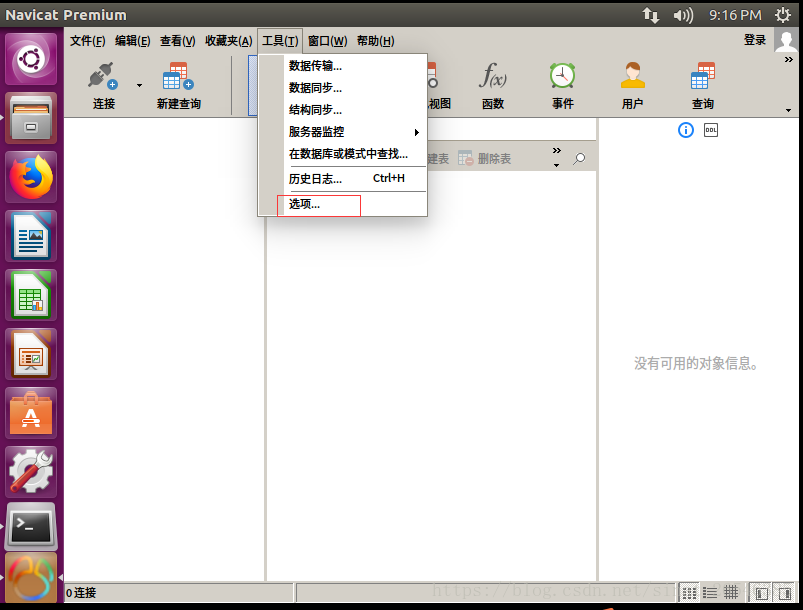Click the Connection (连接) plug icon
Image resolution: width=803 pixels, height=610 pixels.
tap(103, 76)
